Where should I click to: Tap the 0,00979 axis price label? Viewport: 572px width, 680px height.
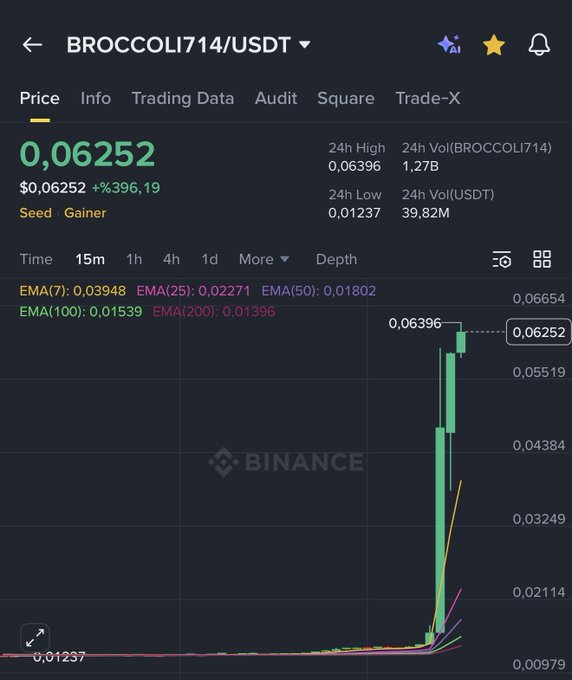pos(539,664)
